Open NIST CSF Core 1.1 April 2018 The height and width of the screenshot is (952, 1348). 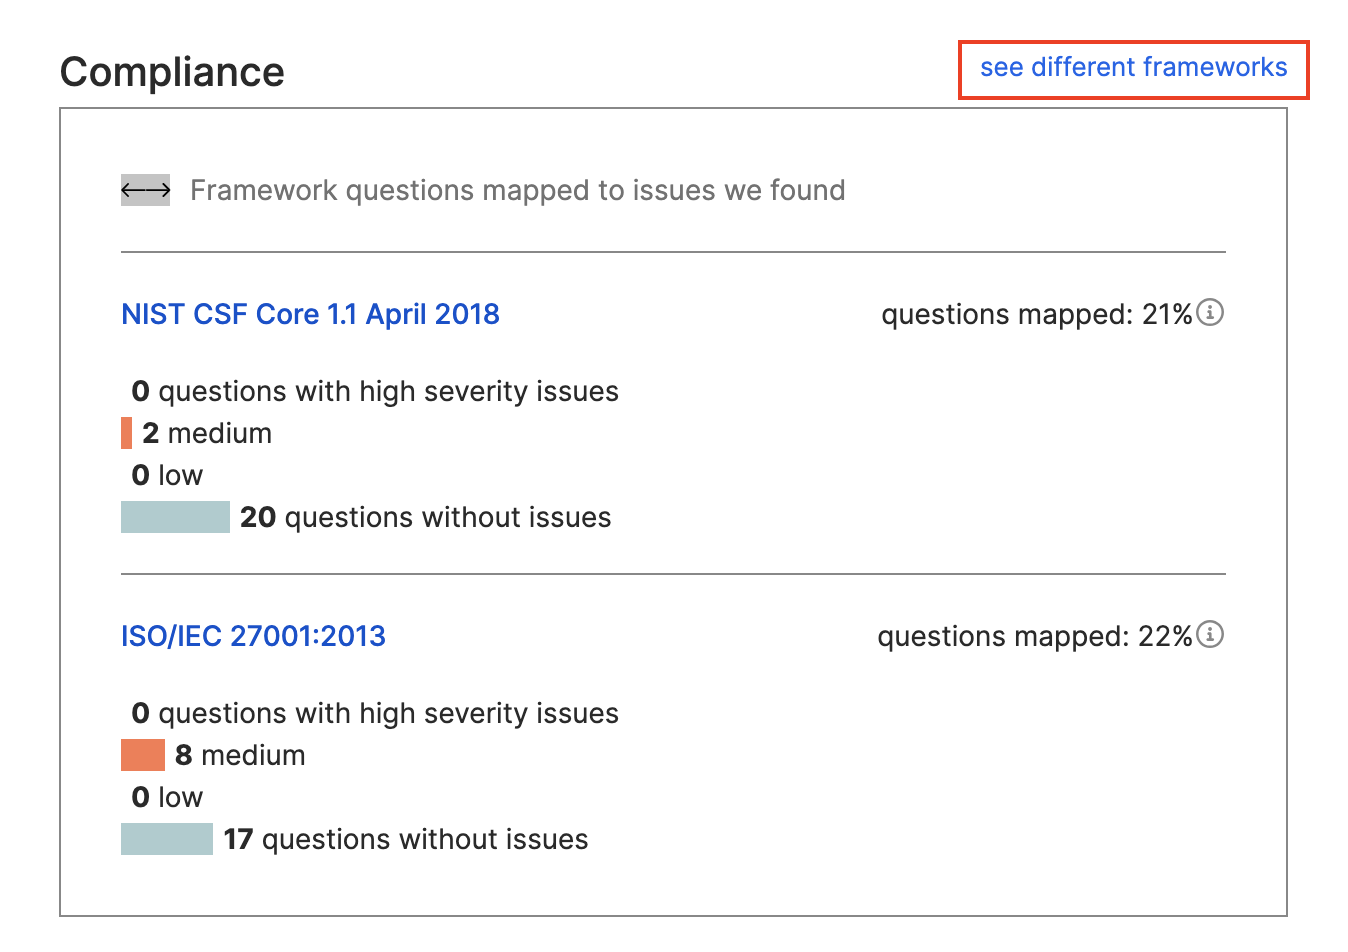310,314
